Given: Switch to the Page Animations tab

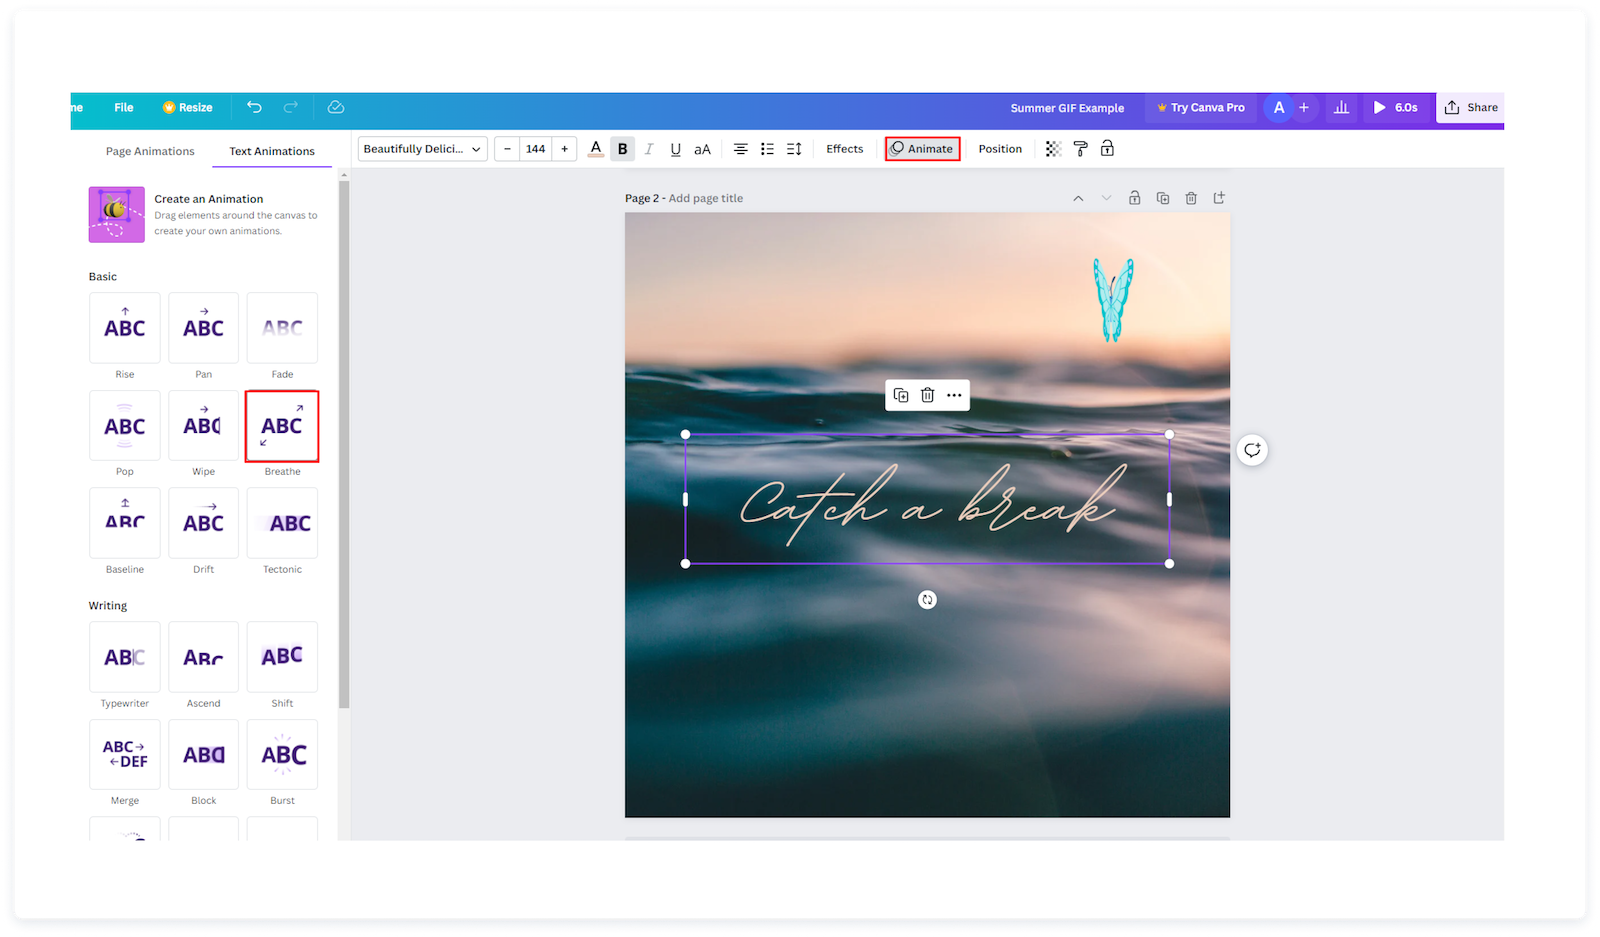Looking at the screenshot, I should 149,150.
